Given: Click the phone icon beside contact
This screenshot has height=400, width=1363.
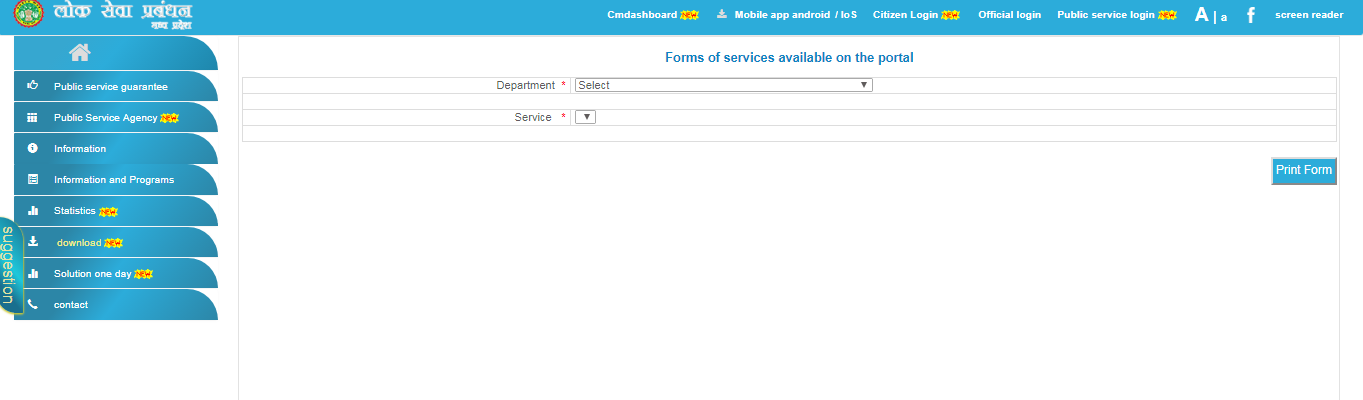Looking at the screenshot, I should click(33, 304).
